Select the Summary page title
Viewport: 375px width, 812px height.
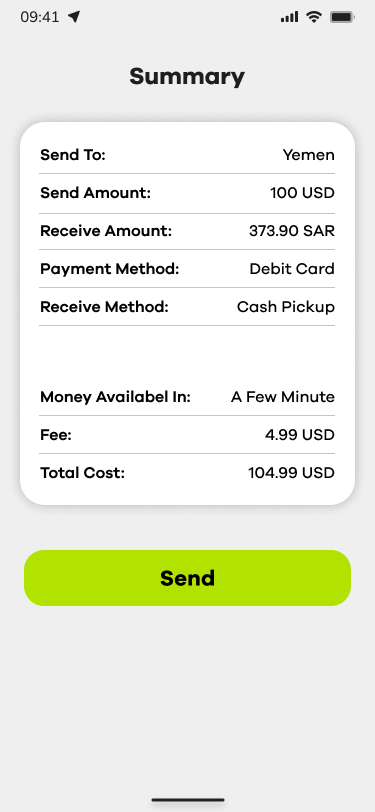(x=187, y=77)
